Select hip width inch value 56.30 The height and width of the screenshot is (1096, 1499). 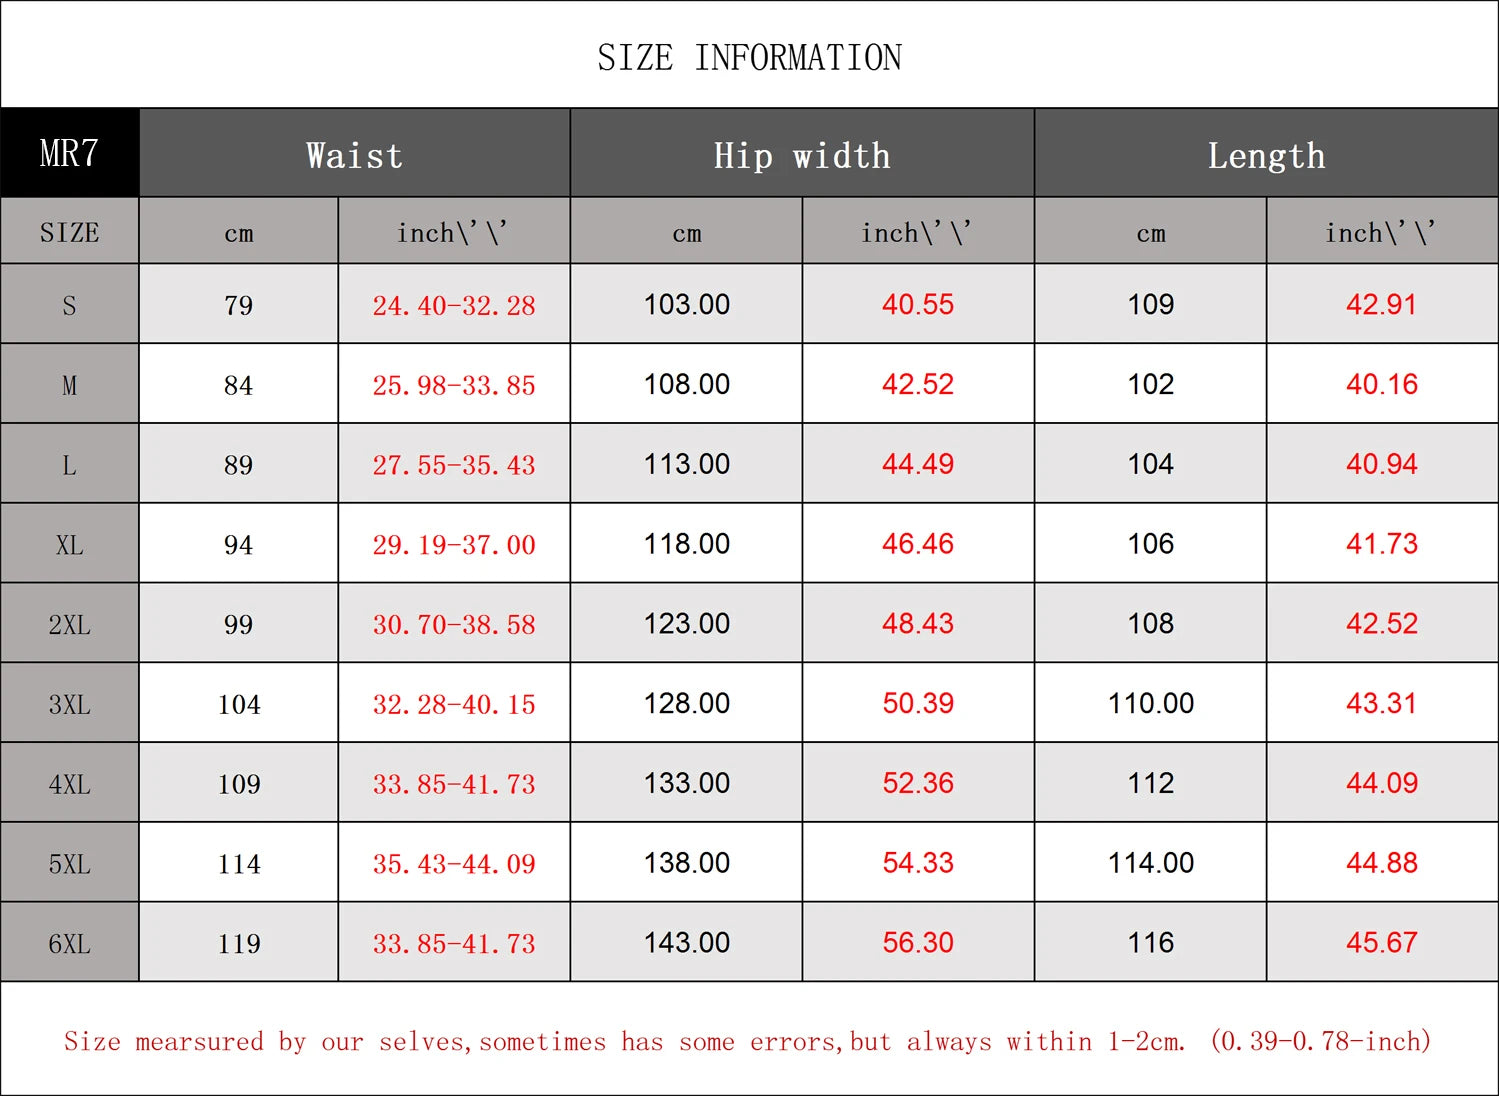(917, 942)
